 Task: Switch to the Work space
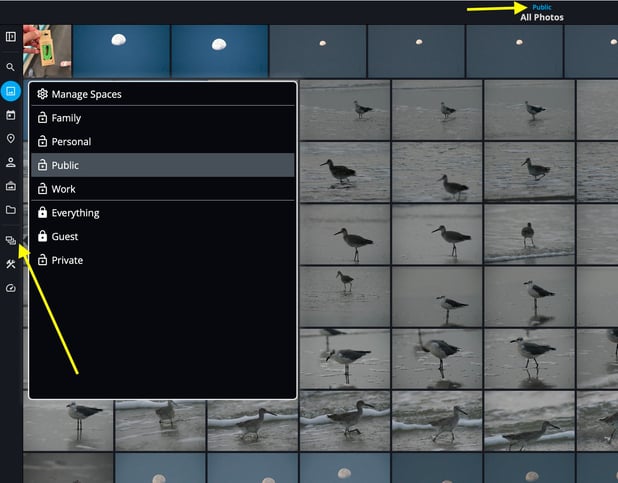coord(63,189)
